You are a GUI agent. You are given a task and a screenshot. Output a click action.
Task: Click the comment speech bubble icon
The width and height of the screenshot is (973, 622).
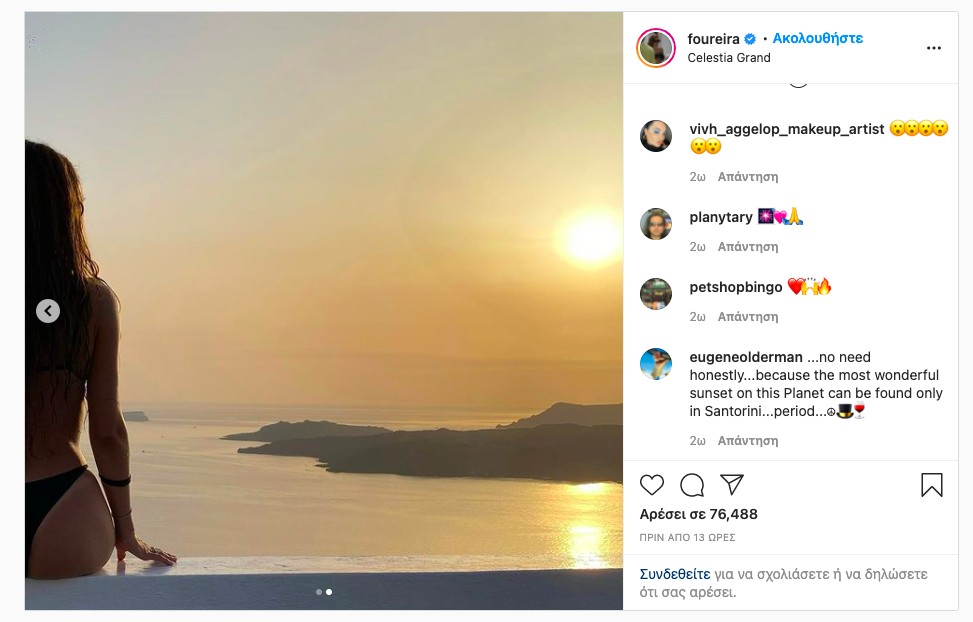[692, 485]
